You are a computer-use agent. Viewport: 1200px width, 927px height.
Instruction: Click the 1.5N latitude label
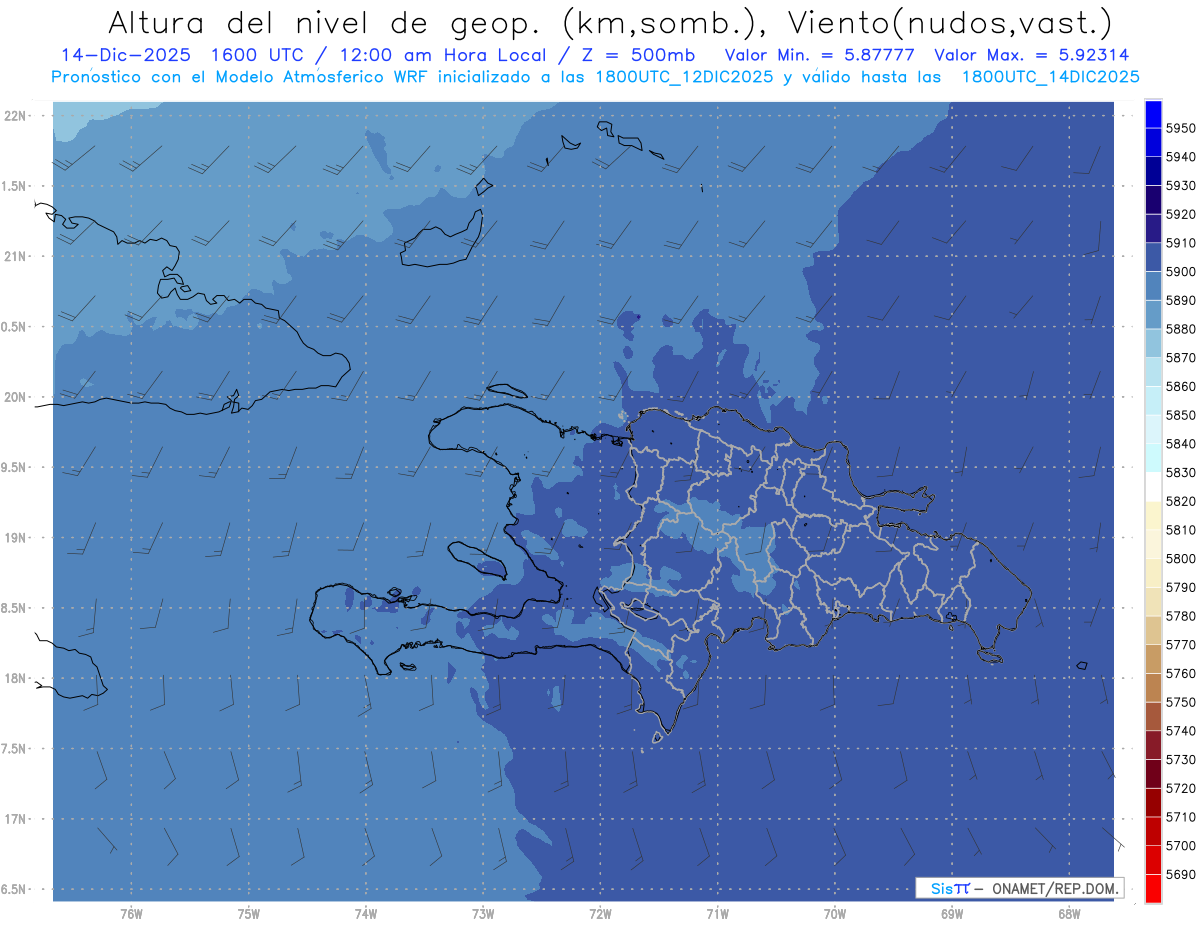click(x=16, y=186)
